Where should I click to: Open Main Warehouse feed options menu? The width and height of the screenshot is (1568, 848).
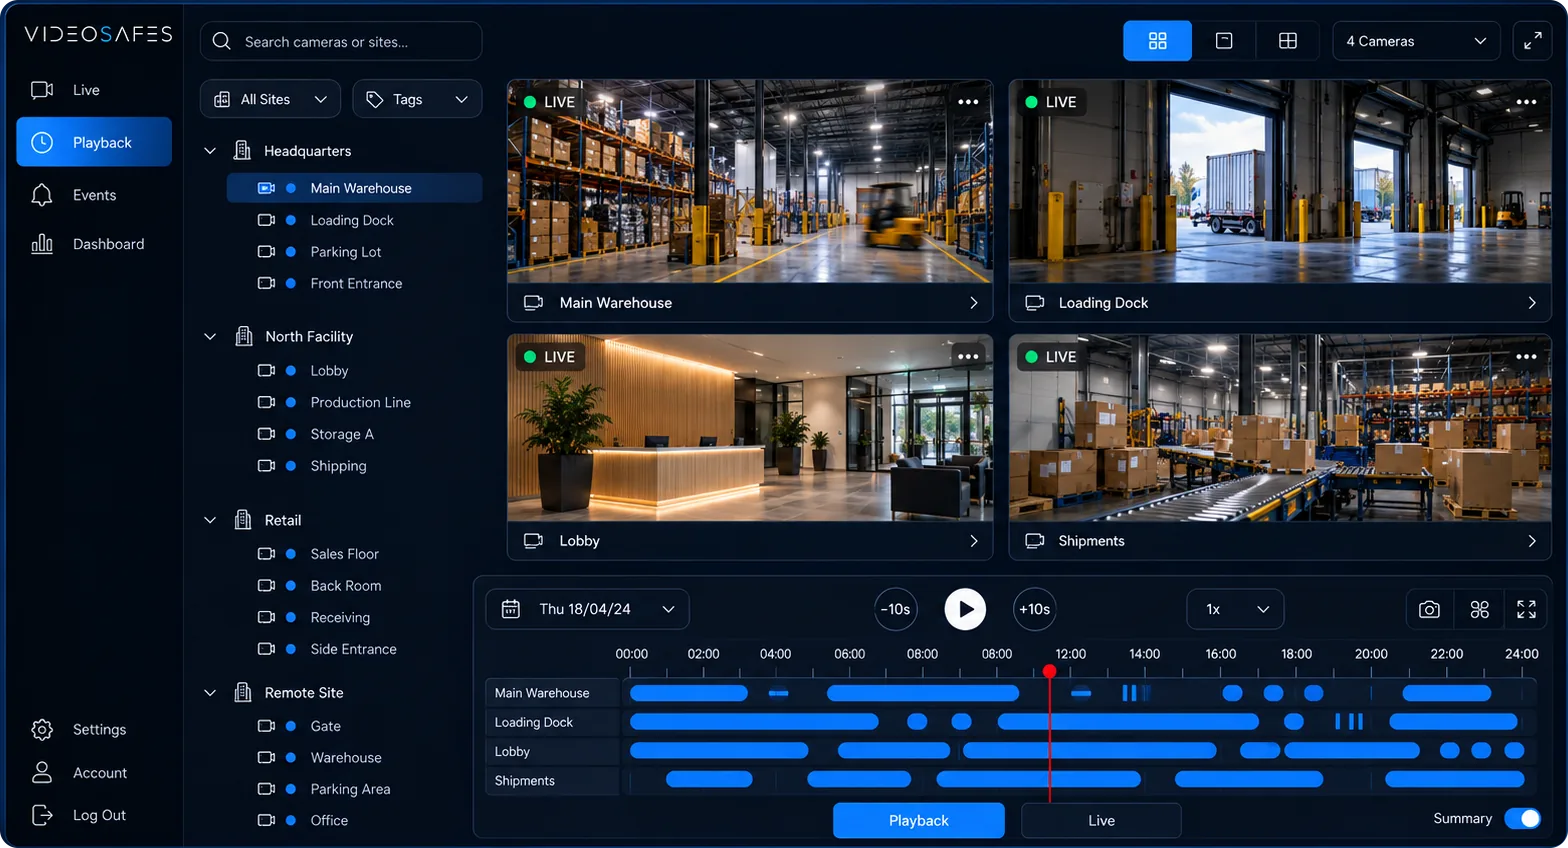968,102
